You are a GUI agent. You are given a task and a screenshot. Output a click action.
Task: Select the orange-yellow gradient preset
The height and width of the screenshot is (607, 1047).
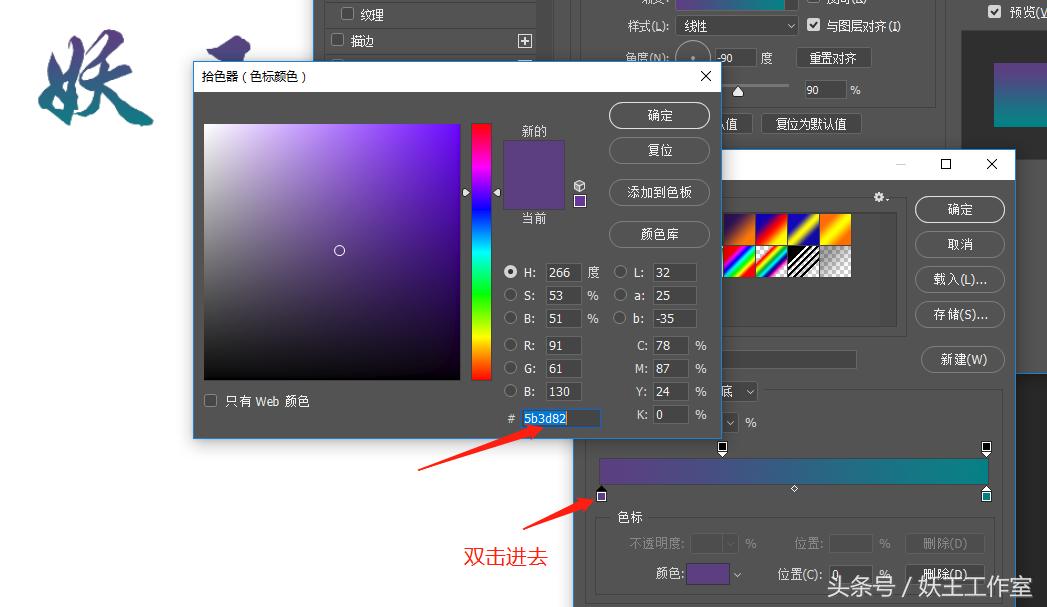pyautogui.click(x=837, y=228)
